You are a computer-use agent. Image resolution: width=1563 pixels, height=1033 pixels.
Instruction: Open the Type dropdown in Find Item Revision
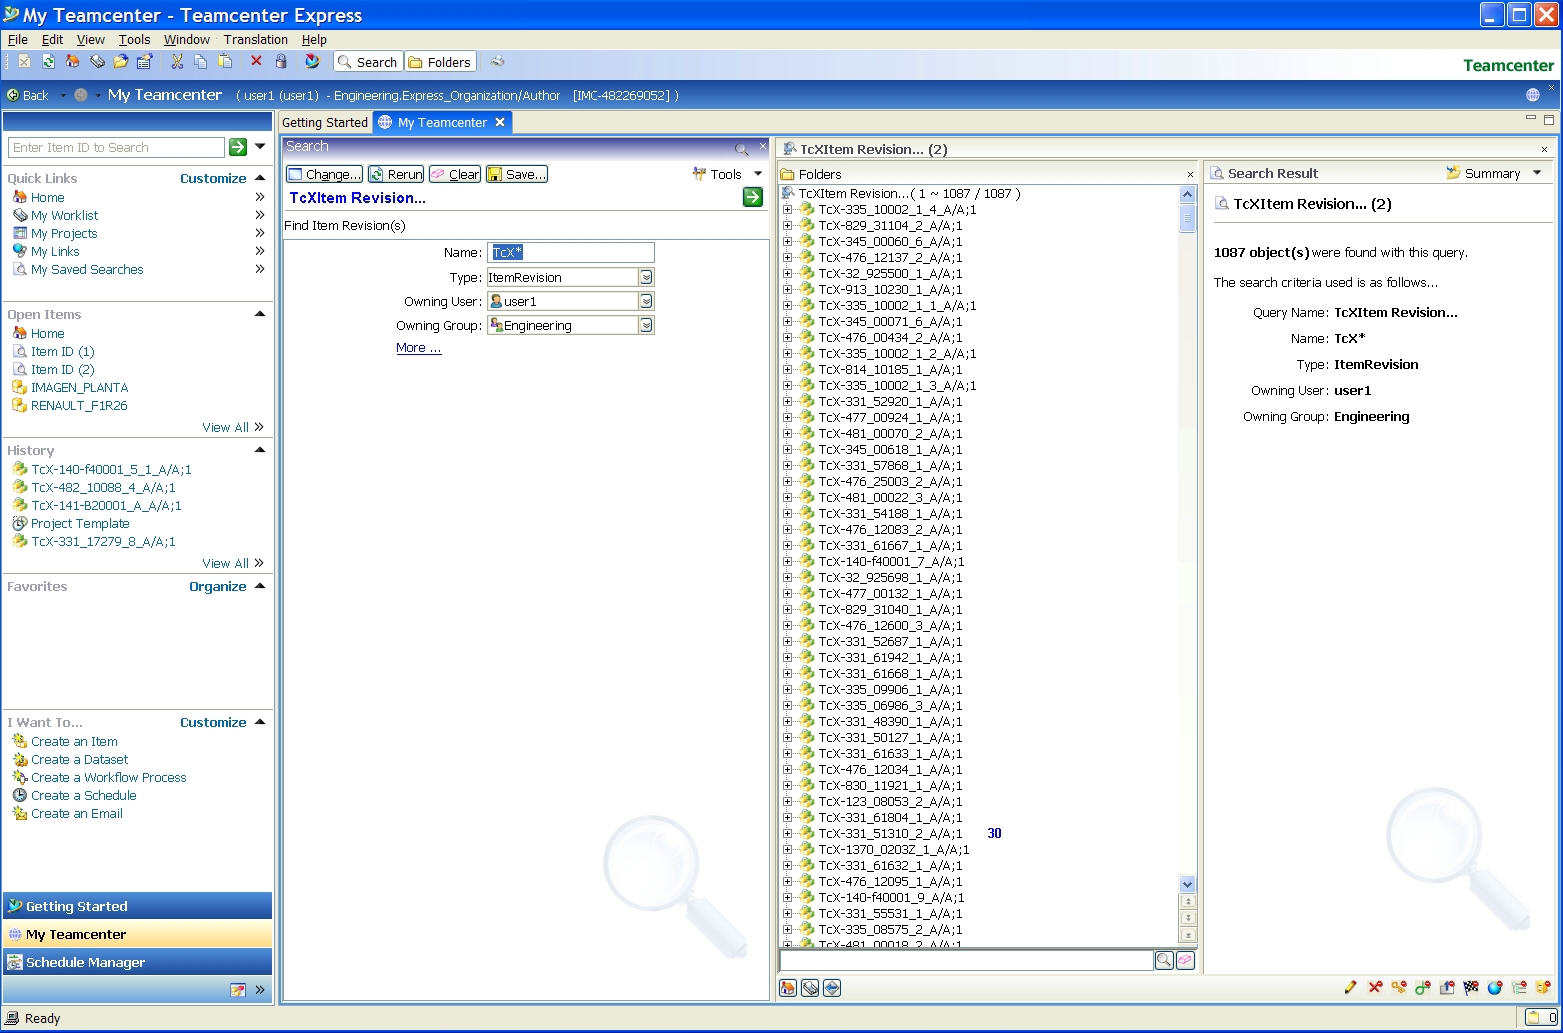pos(648,276)
